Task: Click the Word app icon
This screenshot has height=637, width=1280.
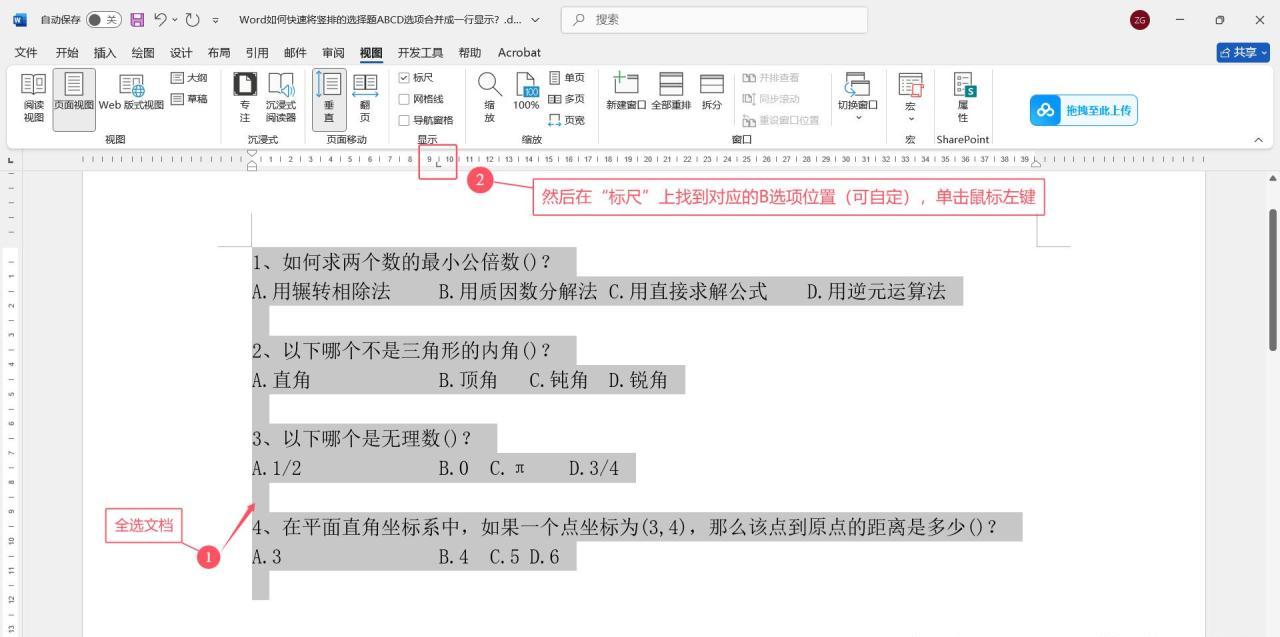Action: [x=20, y=20]
